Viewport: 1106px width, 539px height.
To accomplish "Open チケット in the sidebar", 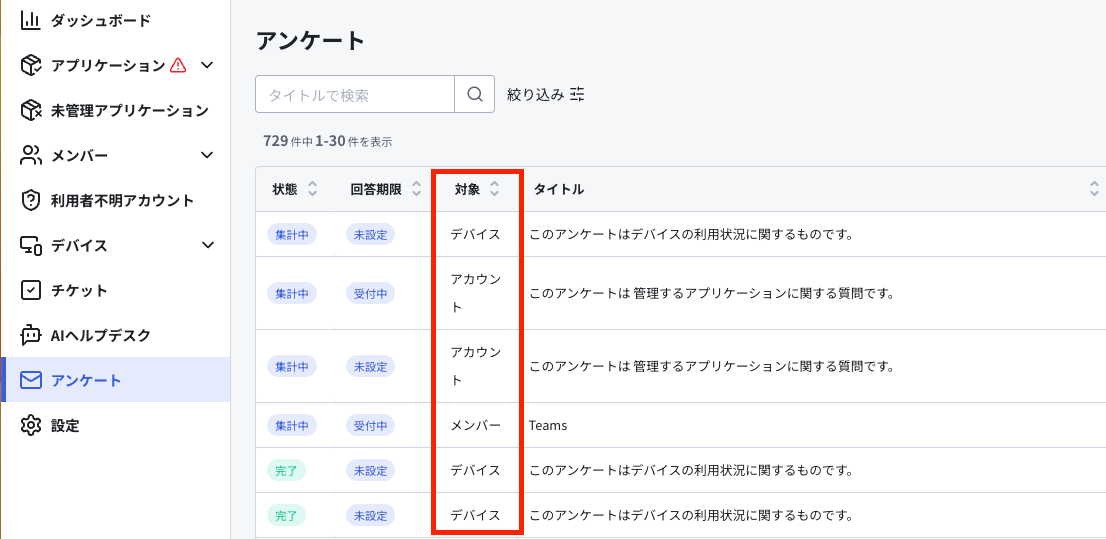I will [79, 291].
